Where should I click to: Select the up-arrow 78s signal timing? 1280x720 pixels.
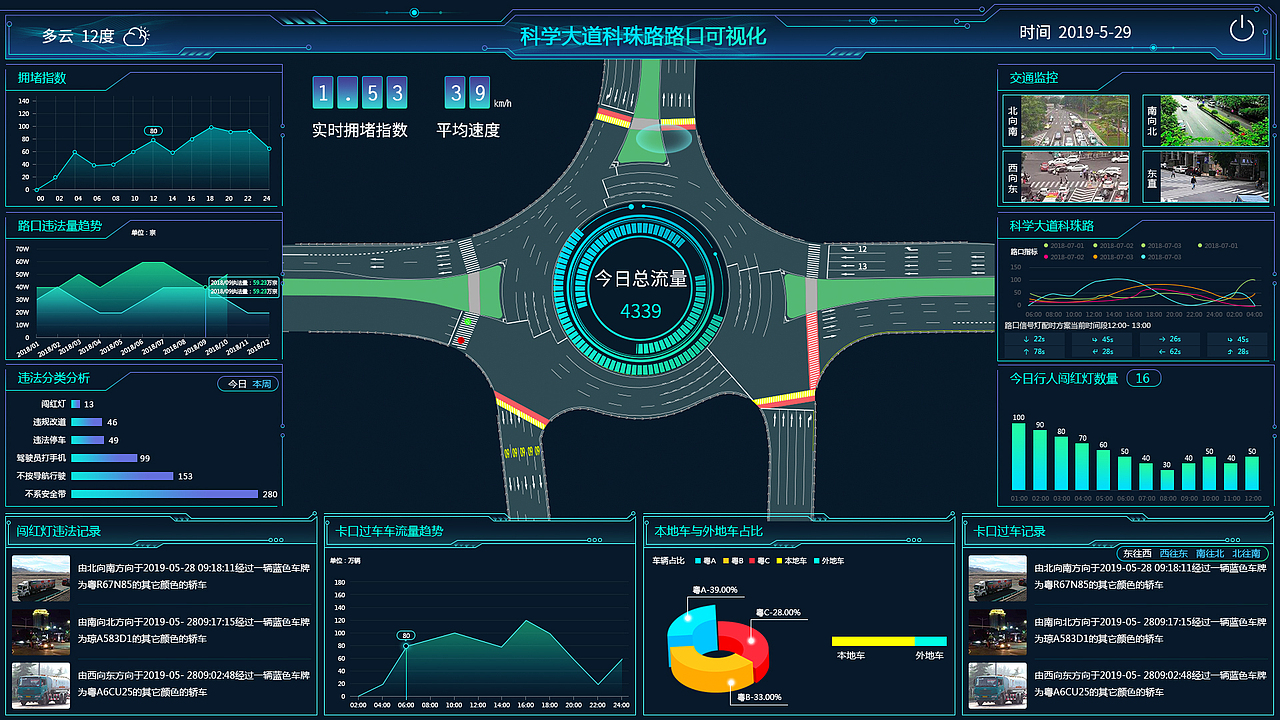pos(1035,351)
